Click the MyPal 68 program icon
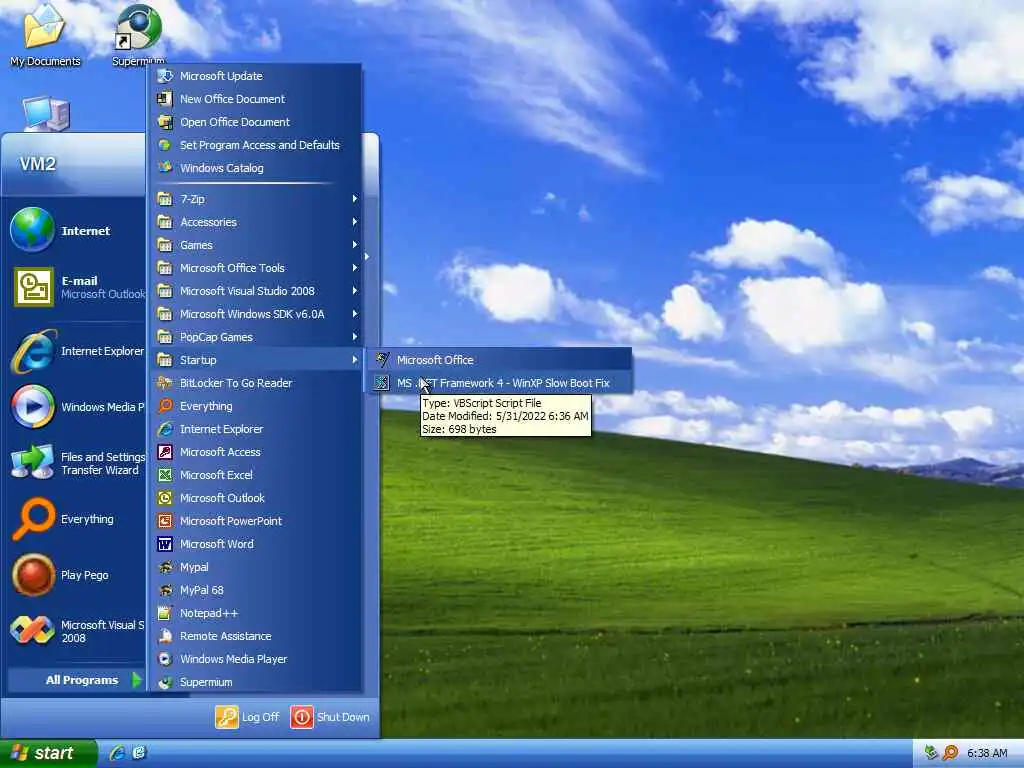 coord(165,590)
